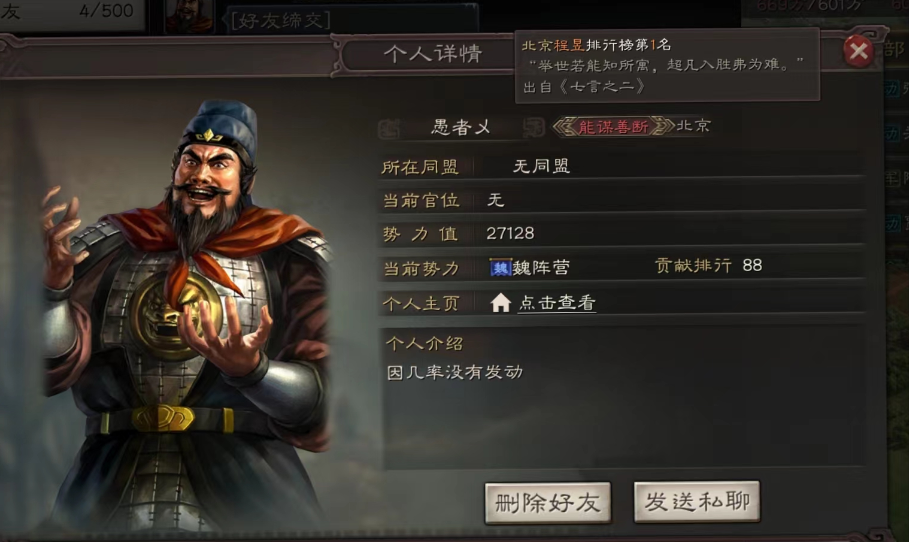This screenshot has height=542, width=909.
Task: Click the blue 魏 faction badge icon
Action: click(x=500, y=267)
